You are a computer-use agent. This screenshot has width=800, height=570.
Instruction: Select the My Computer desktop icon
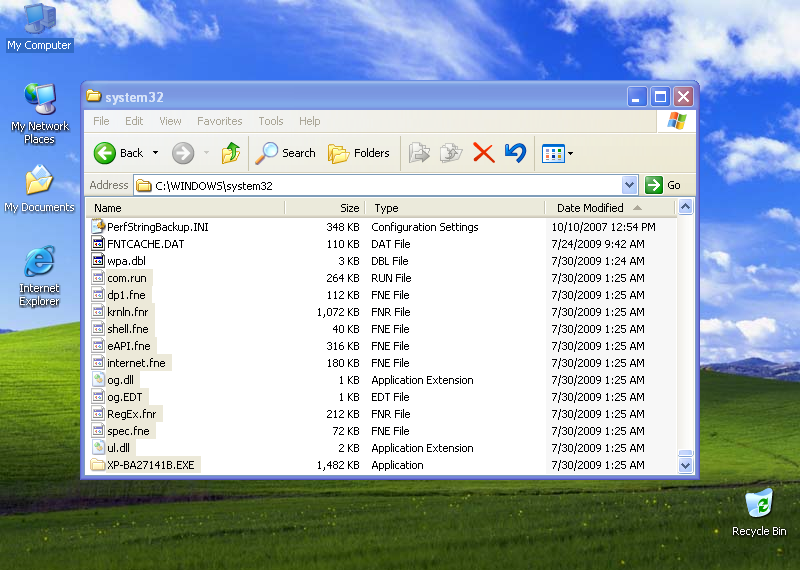(x=39, y=27)
